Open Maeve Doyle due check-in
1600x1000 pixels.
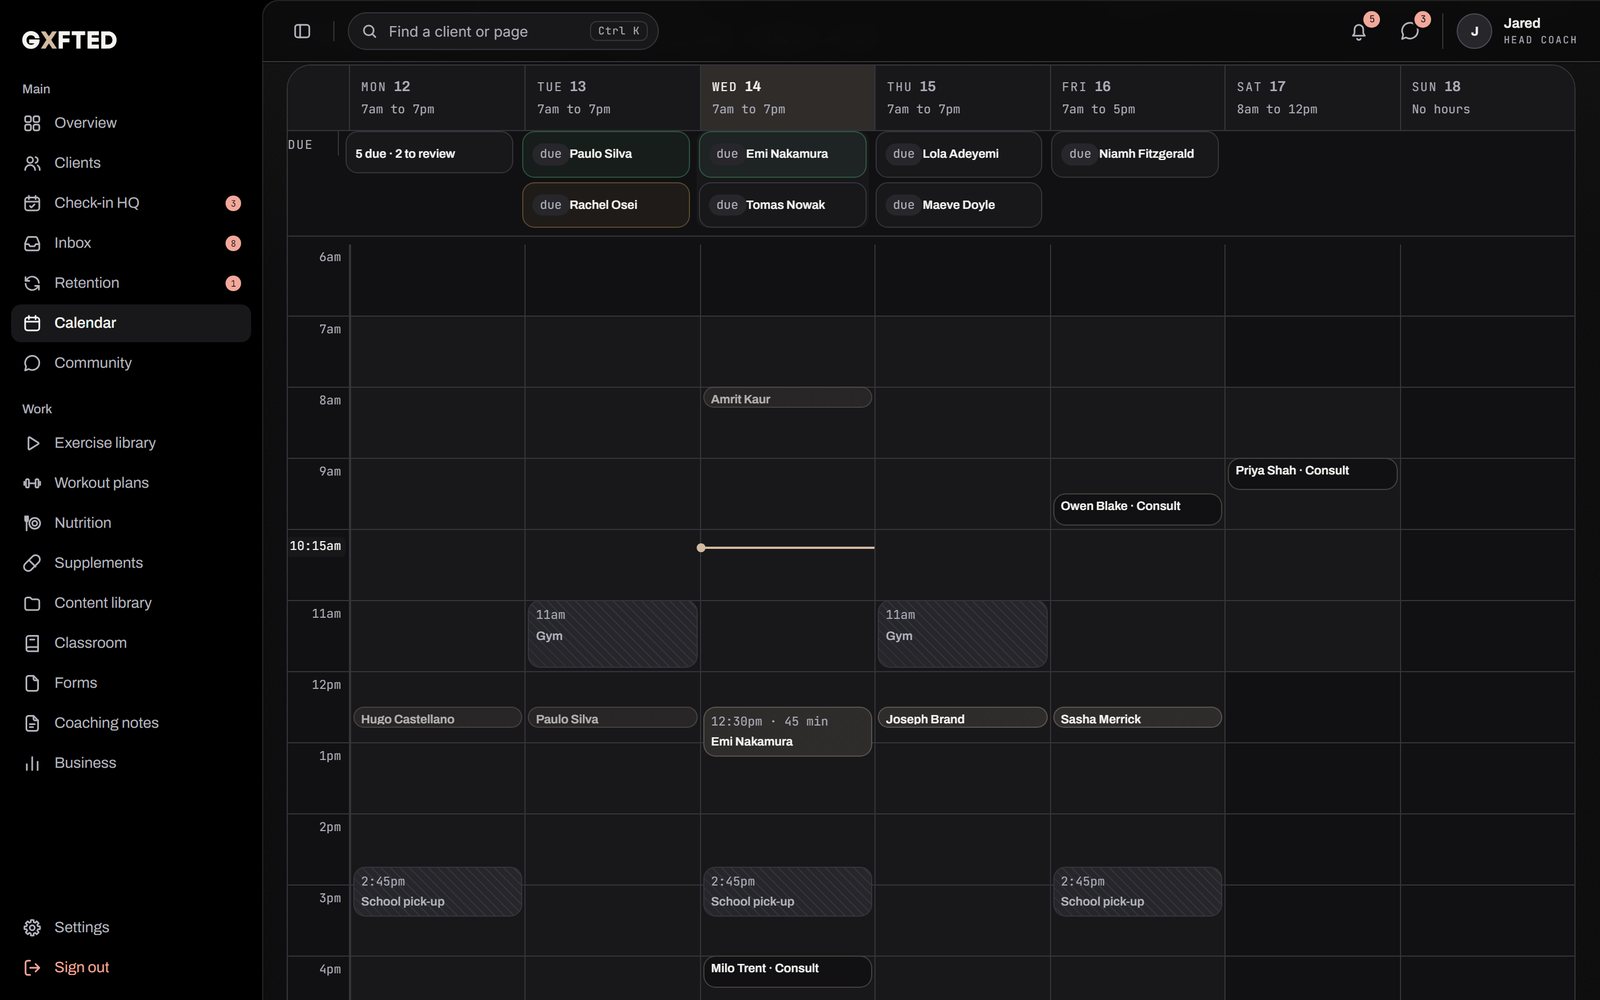[959, 205]
